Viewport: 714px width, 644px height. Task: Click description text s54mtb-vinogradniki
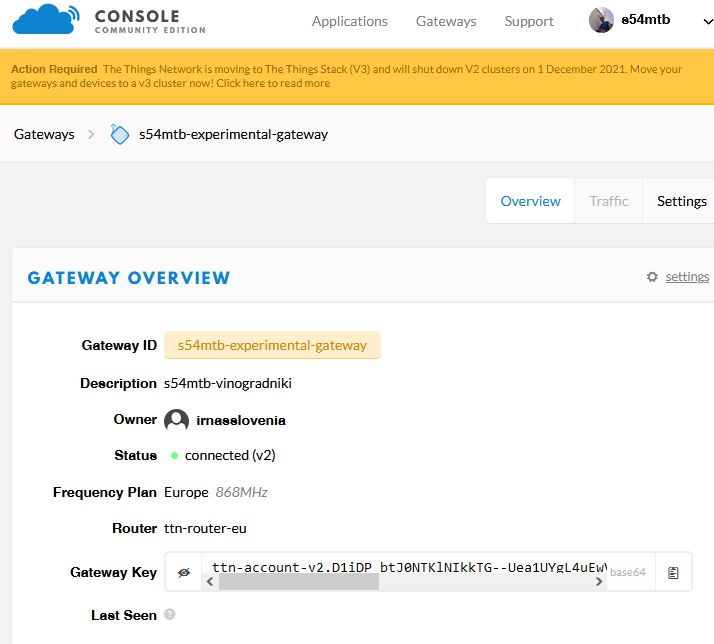click(x=228, y=383)
